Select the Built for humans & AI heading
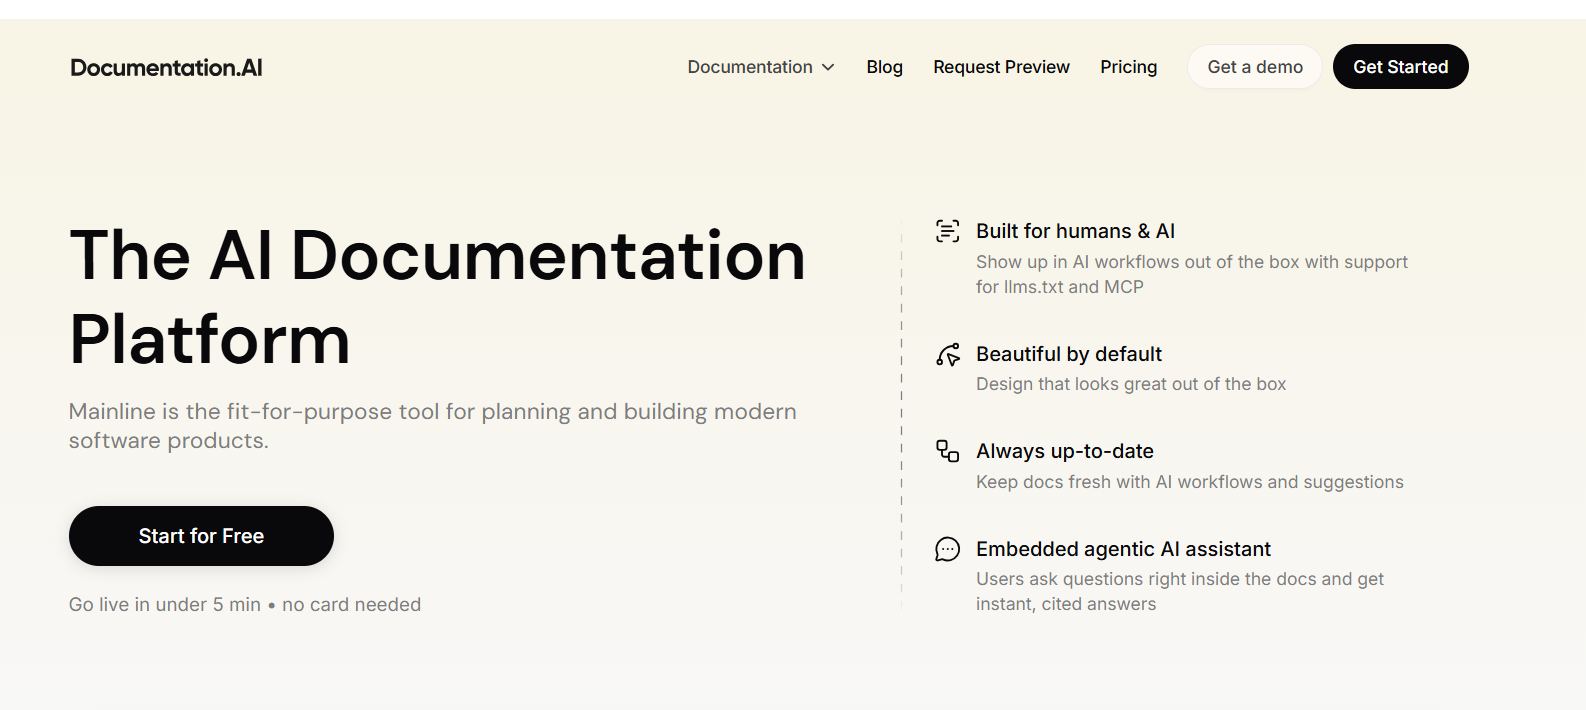Viewport: 1586px width, 710px height. 1075,231
